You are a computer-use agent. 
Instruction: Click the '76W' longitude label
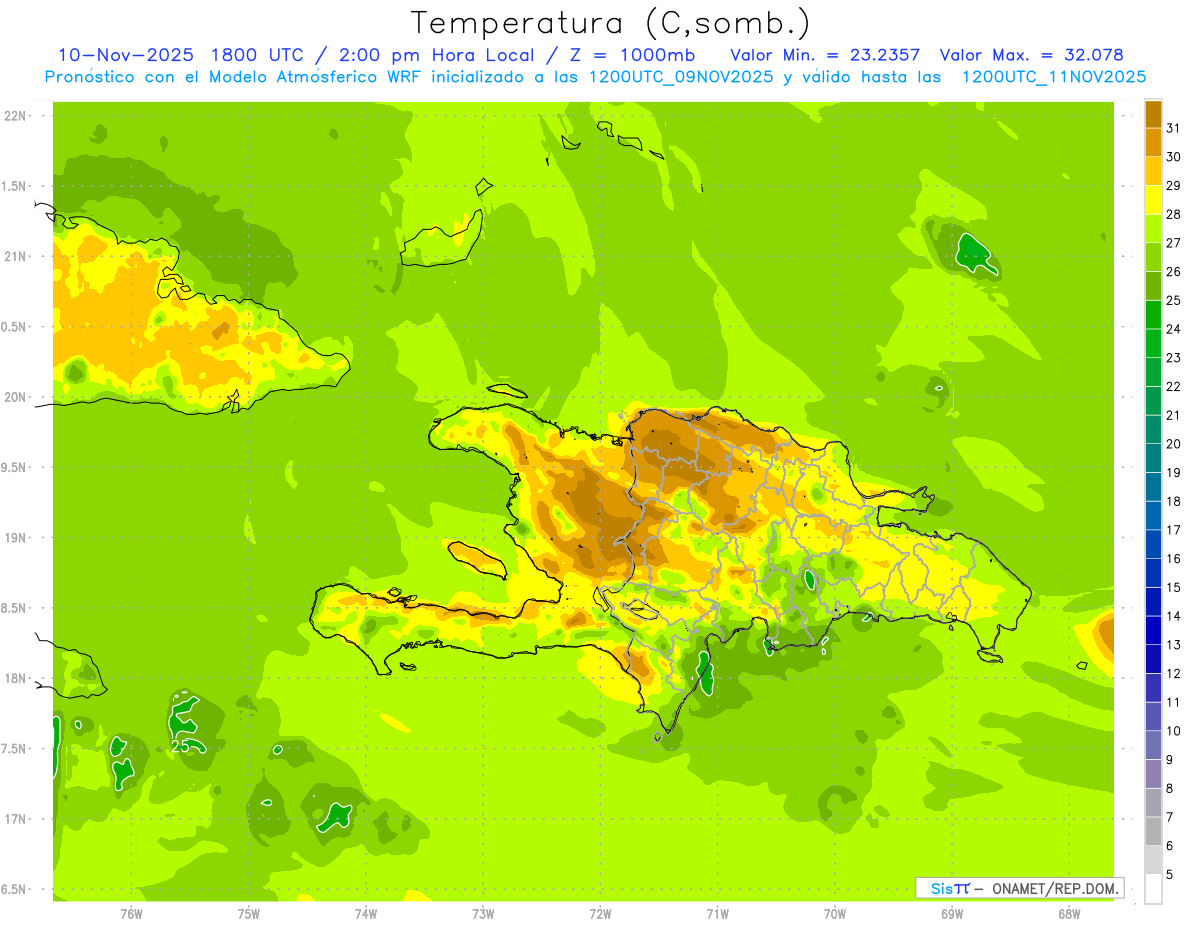tap(131, 913)
